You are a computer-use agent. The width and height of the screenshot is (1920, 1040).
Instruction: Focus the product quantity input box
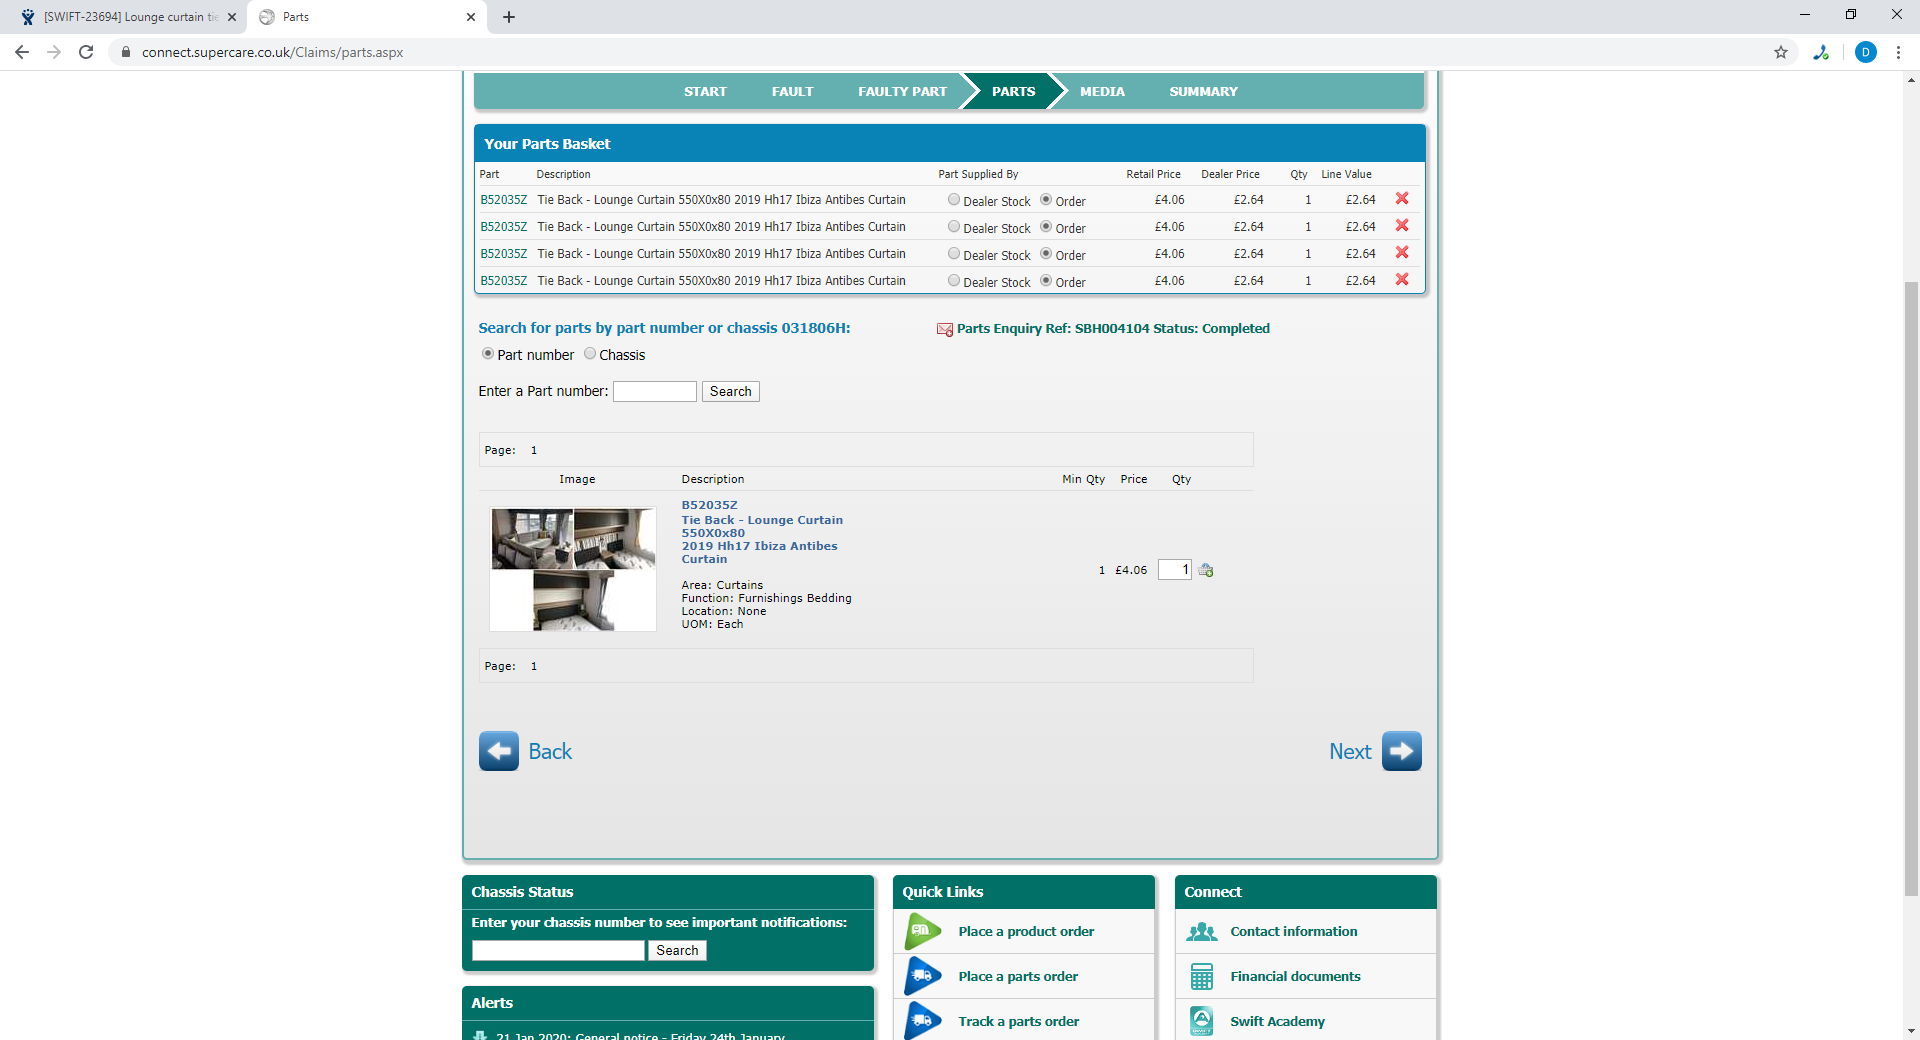[1175, 570]
